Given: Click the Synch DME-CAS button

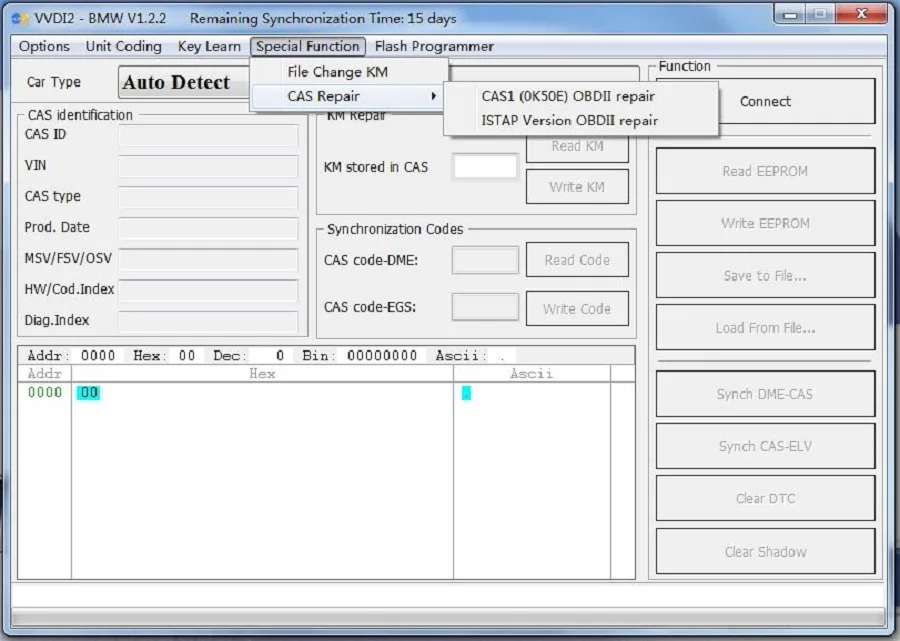Looking at the screenshot, I should [x=765, y=394].
